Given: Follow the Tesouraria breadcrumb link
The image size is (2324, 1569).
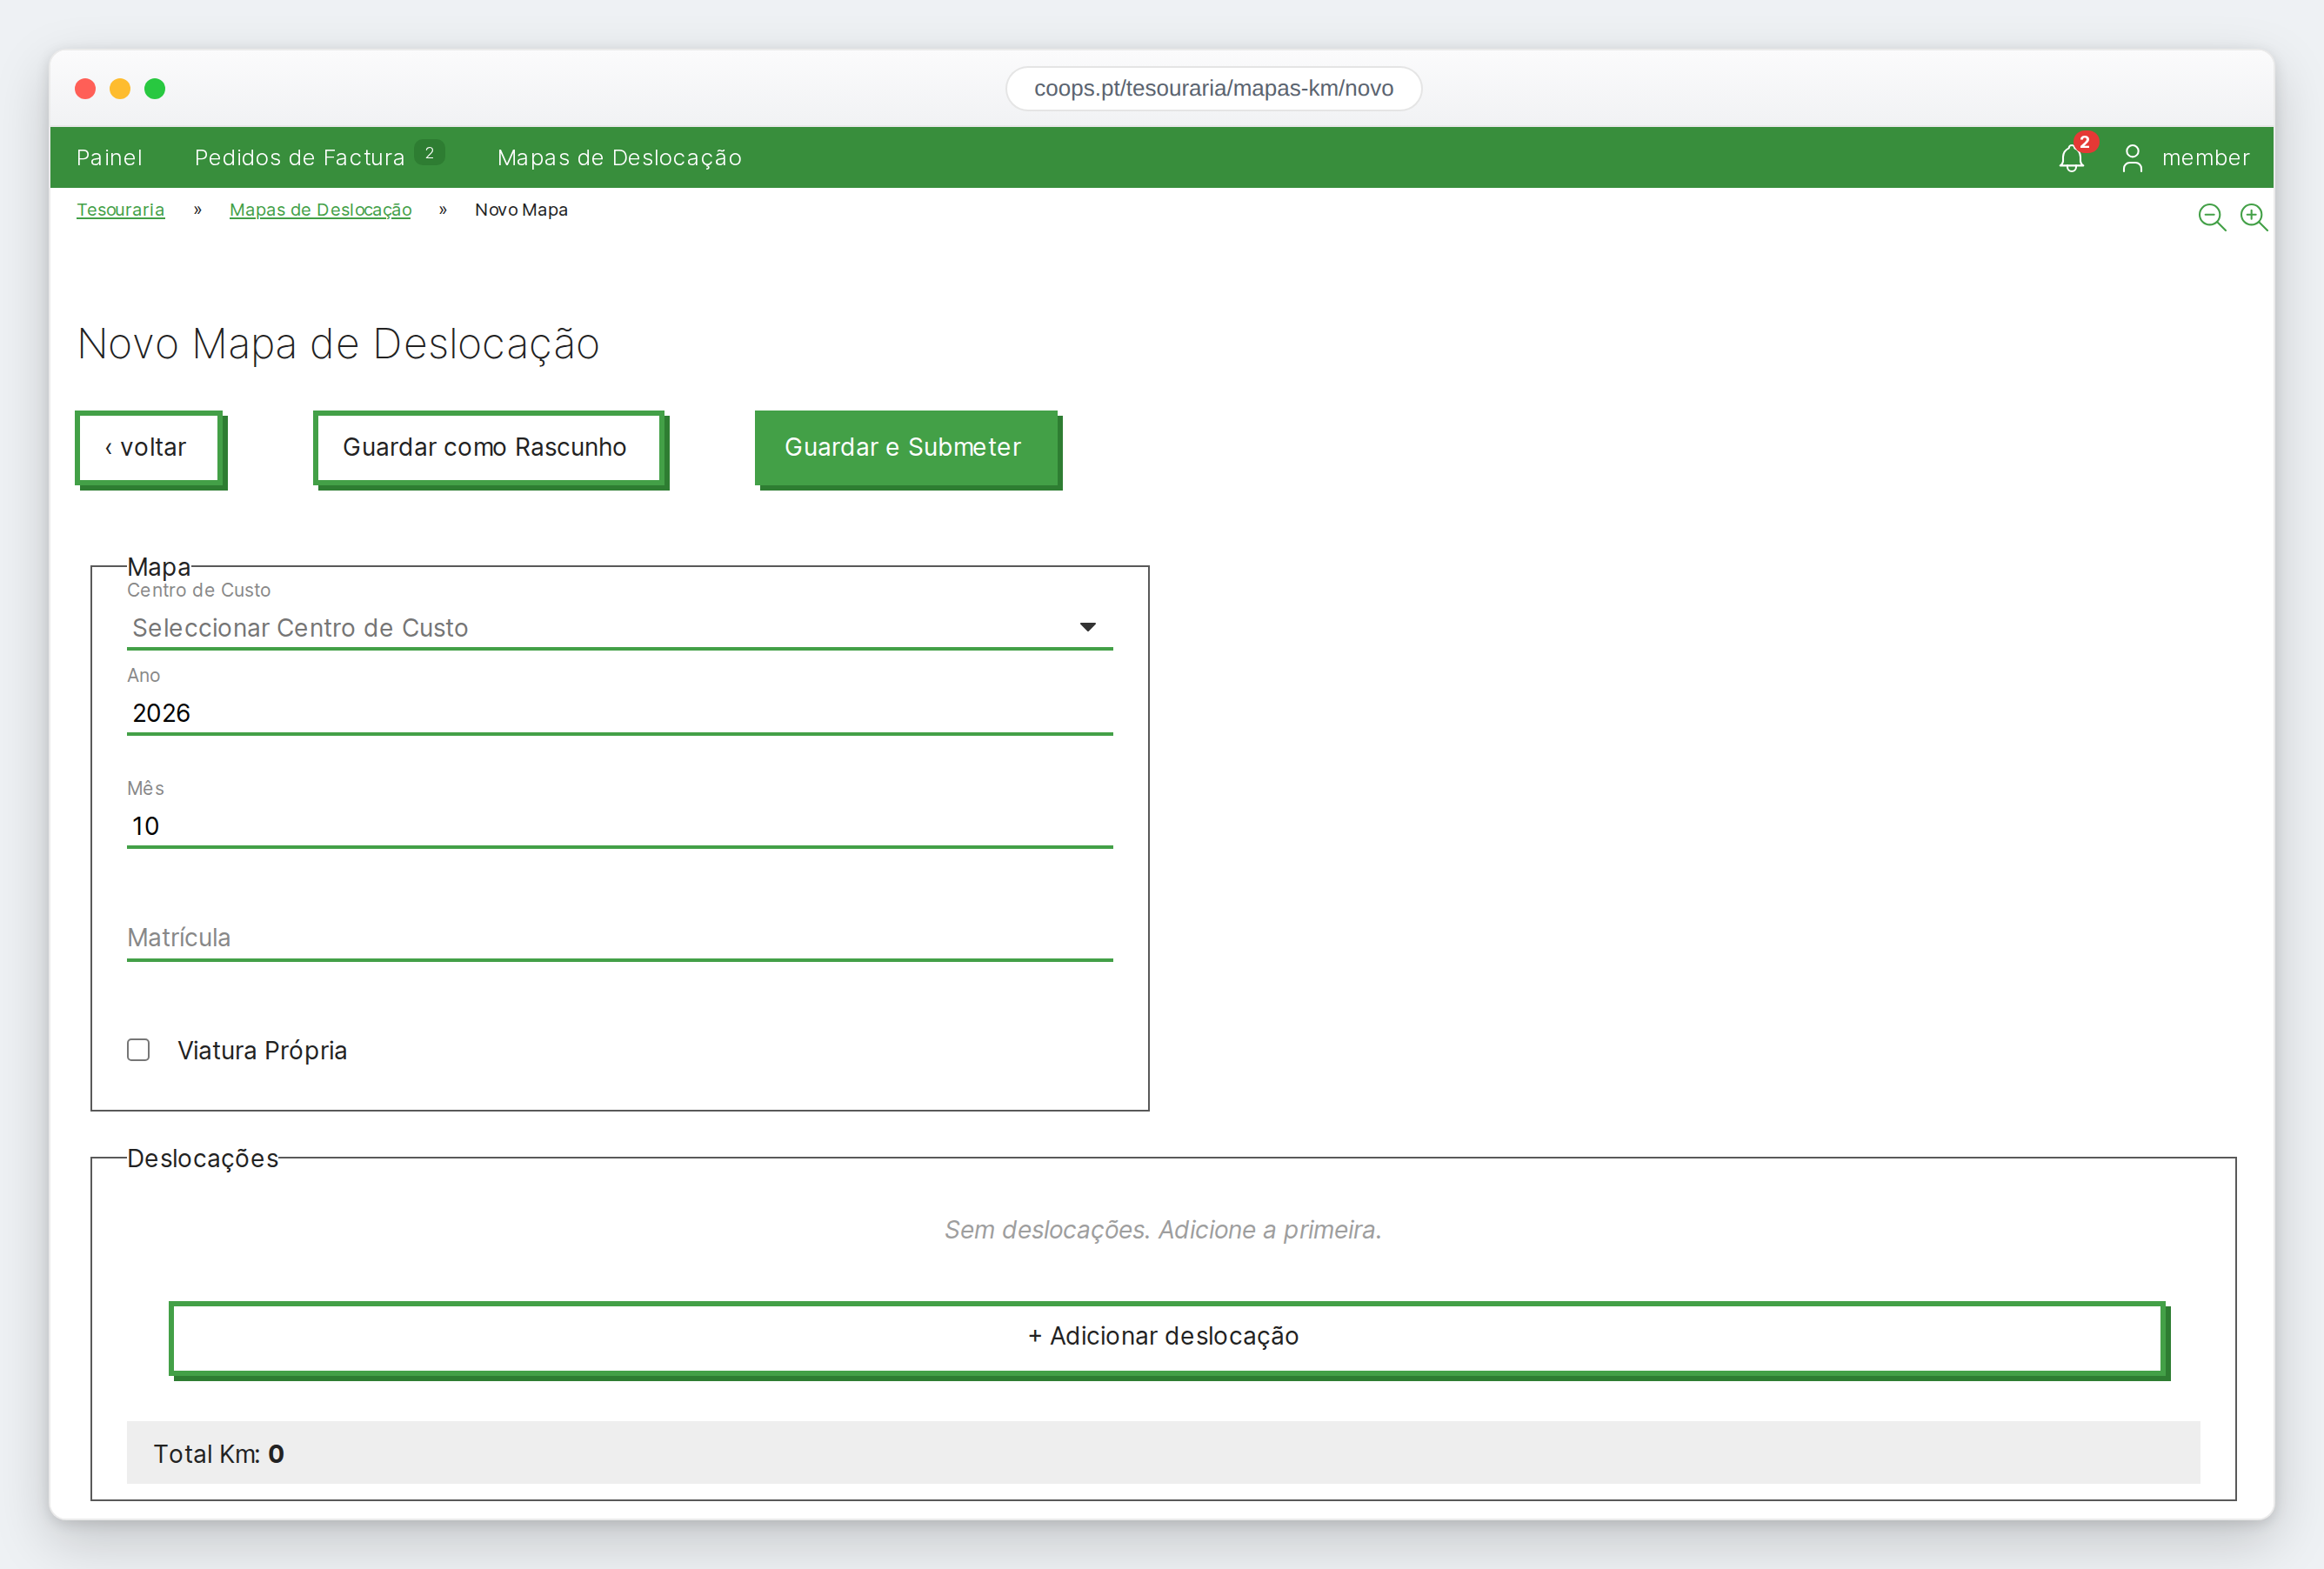Looking at the screenshot, I should tap(120, 209).
